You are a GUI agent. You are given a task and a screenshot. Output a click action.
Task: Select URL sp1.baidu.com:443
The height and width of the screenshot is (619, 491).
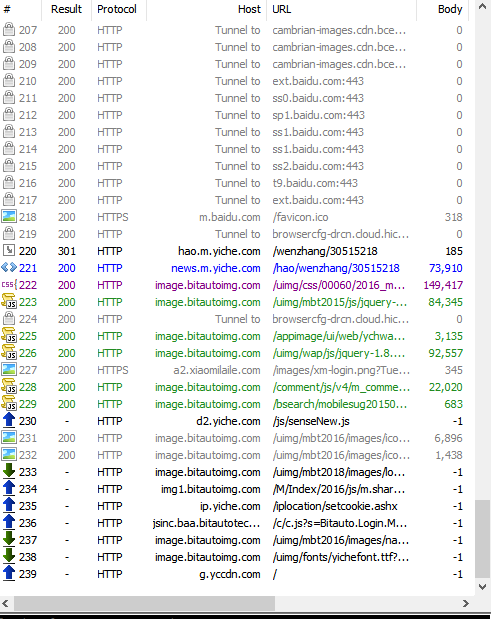coord(318,115)
